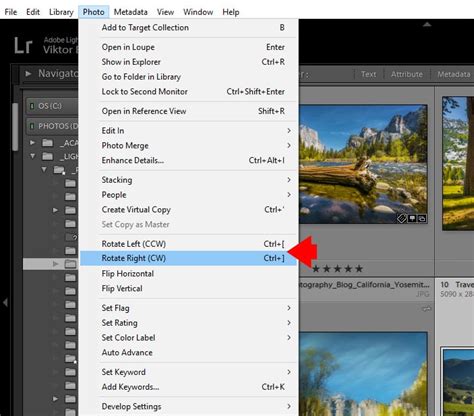Image resolution: width=474 pixels, height=416 pixels.
Task: Open the Metadata menu
Action: (x=131, y=12)
